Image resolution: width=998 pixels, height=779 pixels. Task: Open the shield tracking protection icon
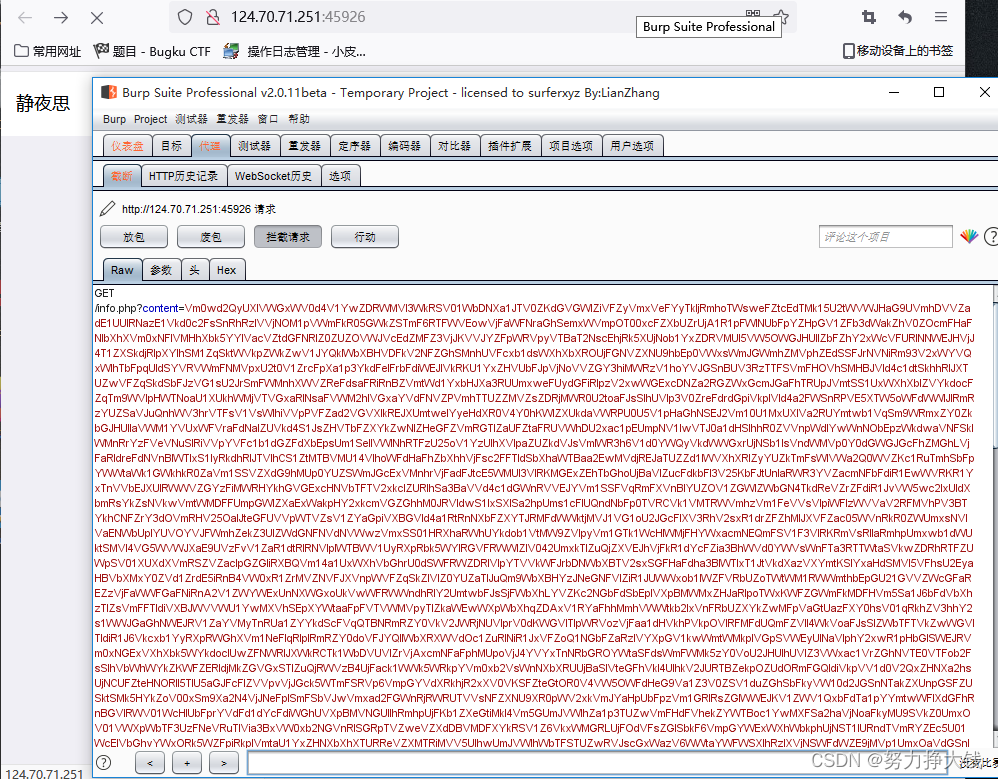coord(185,17)
